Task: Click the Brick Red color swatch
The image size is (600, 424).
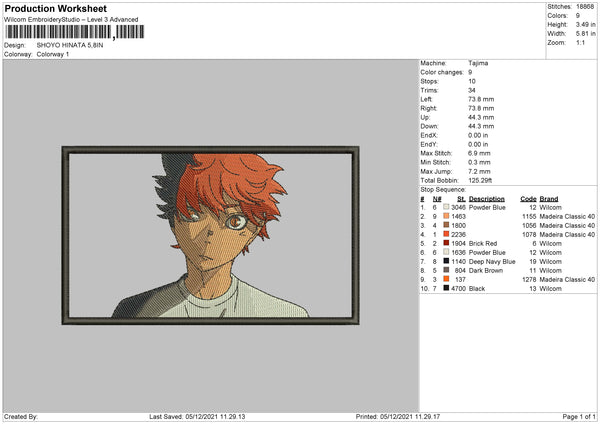Action: [446, 243]
